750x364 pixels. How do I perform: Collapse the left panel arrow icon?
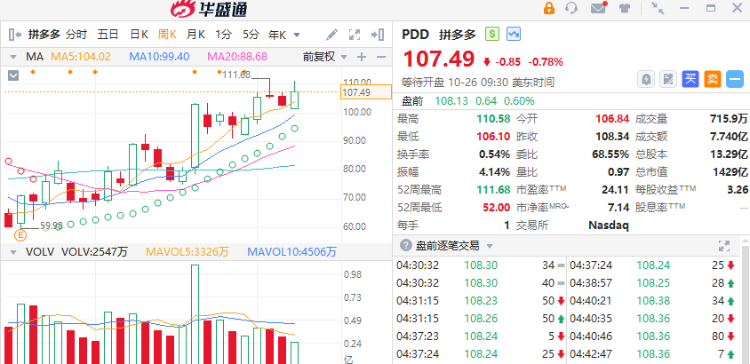[x=15, y=34]
